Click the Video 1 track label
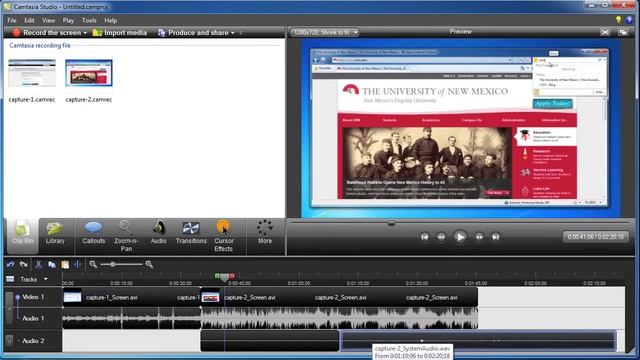 pyautogui.click(x=33, y=297)
